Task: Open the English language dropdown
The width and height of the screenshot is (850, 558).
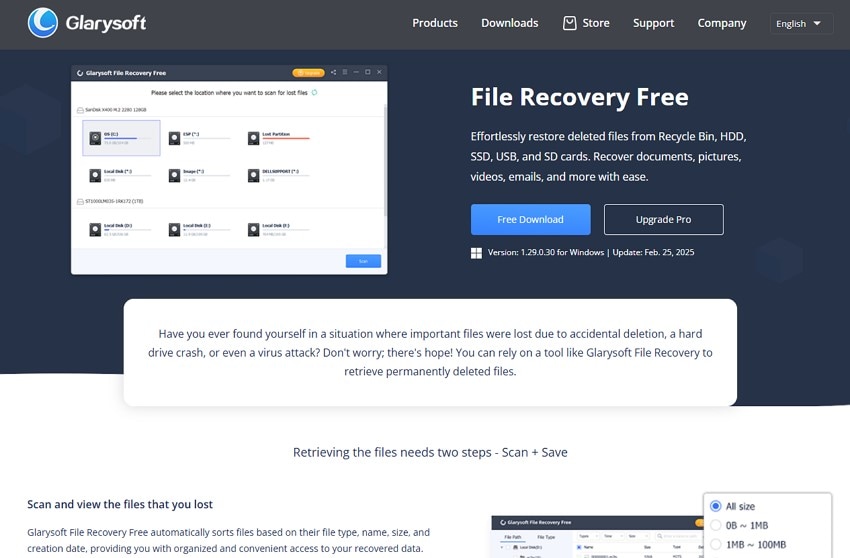Action: [x=801, y=23]
